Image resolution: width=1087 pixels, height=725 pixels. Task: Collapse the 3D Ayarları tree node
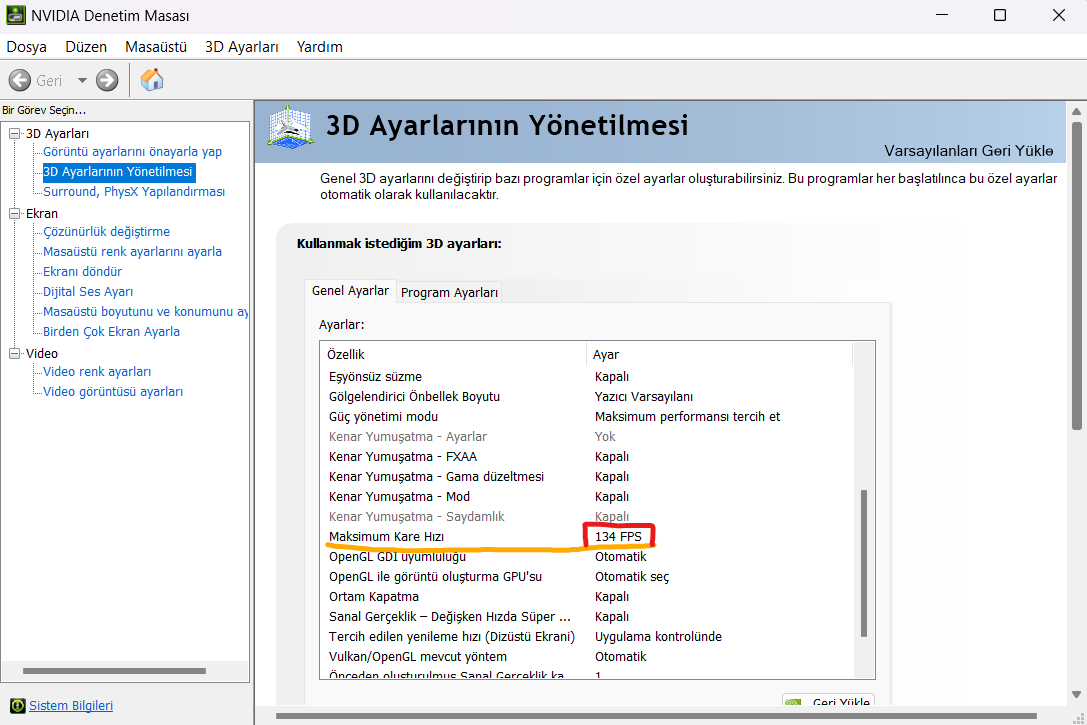(14, 134)
